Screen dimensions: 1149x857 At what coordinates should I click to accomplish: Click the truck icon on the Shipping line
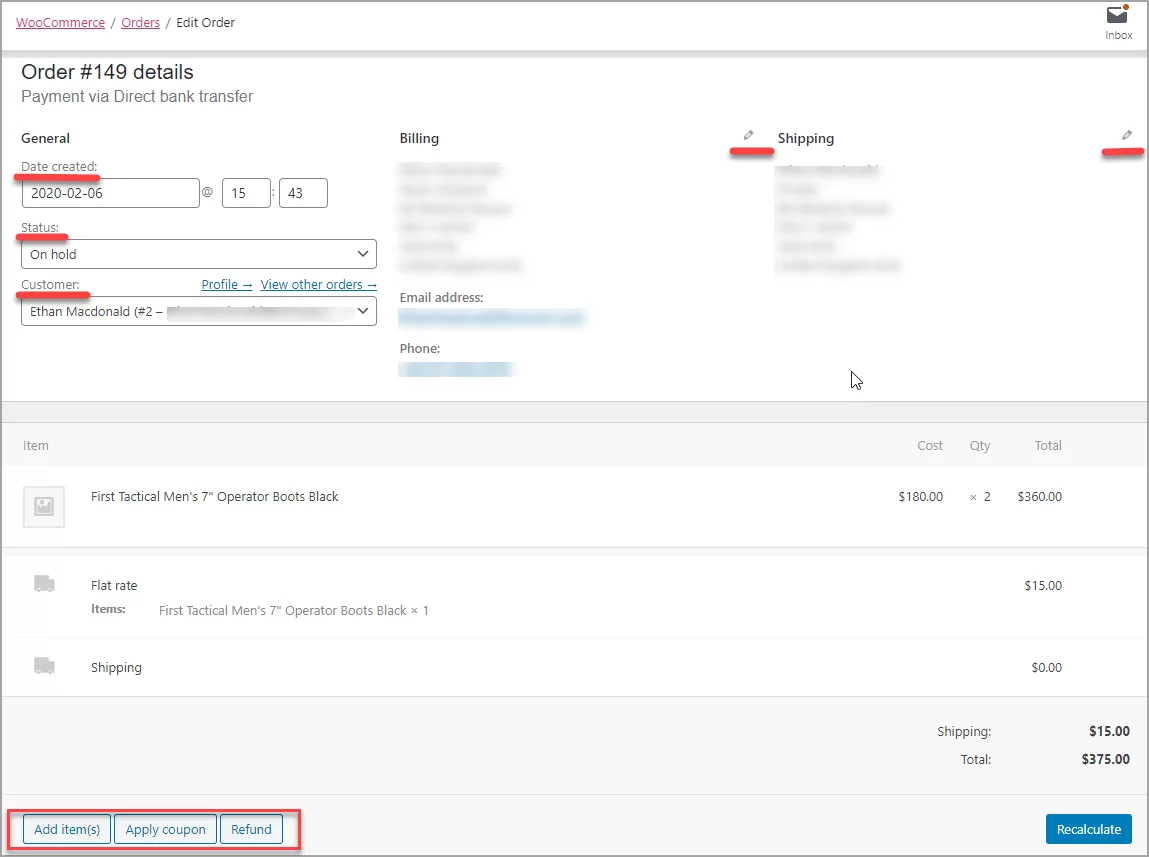(x=42, y=667)
